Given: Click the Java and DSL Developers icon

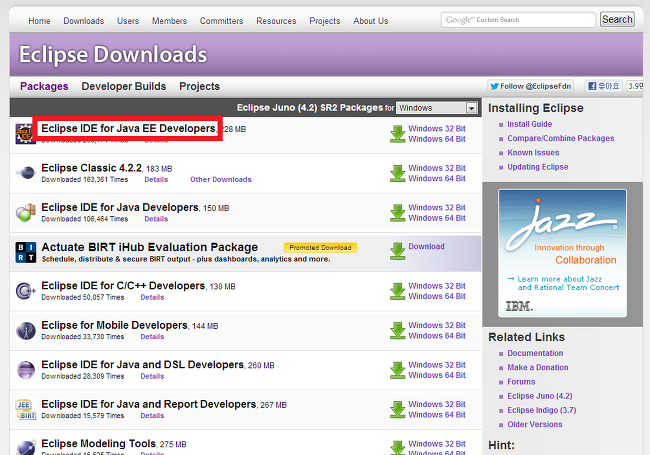Looking at the screenshot, I should coord(26,370).
